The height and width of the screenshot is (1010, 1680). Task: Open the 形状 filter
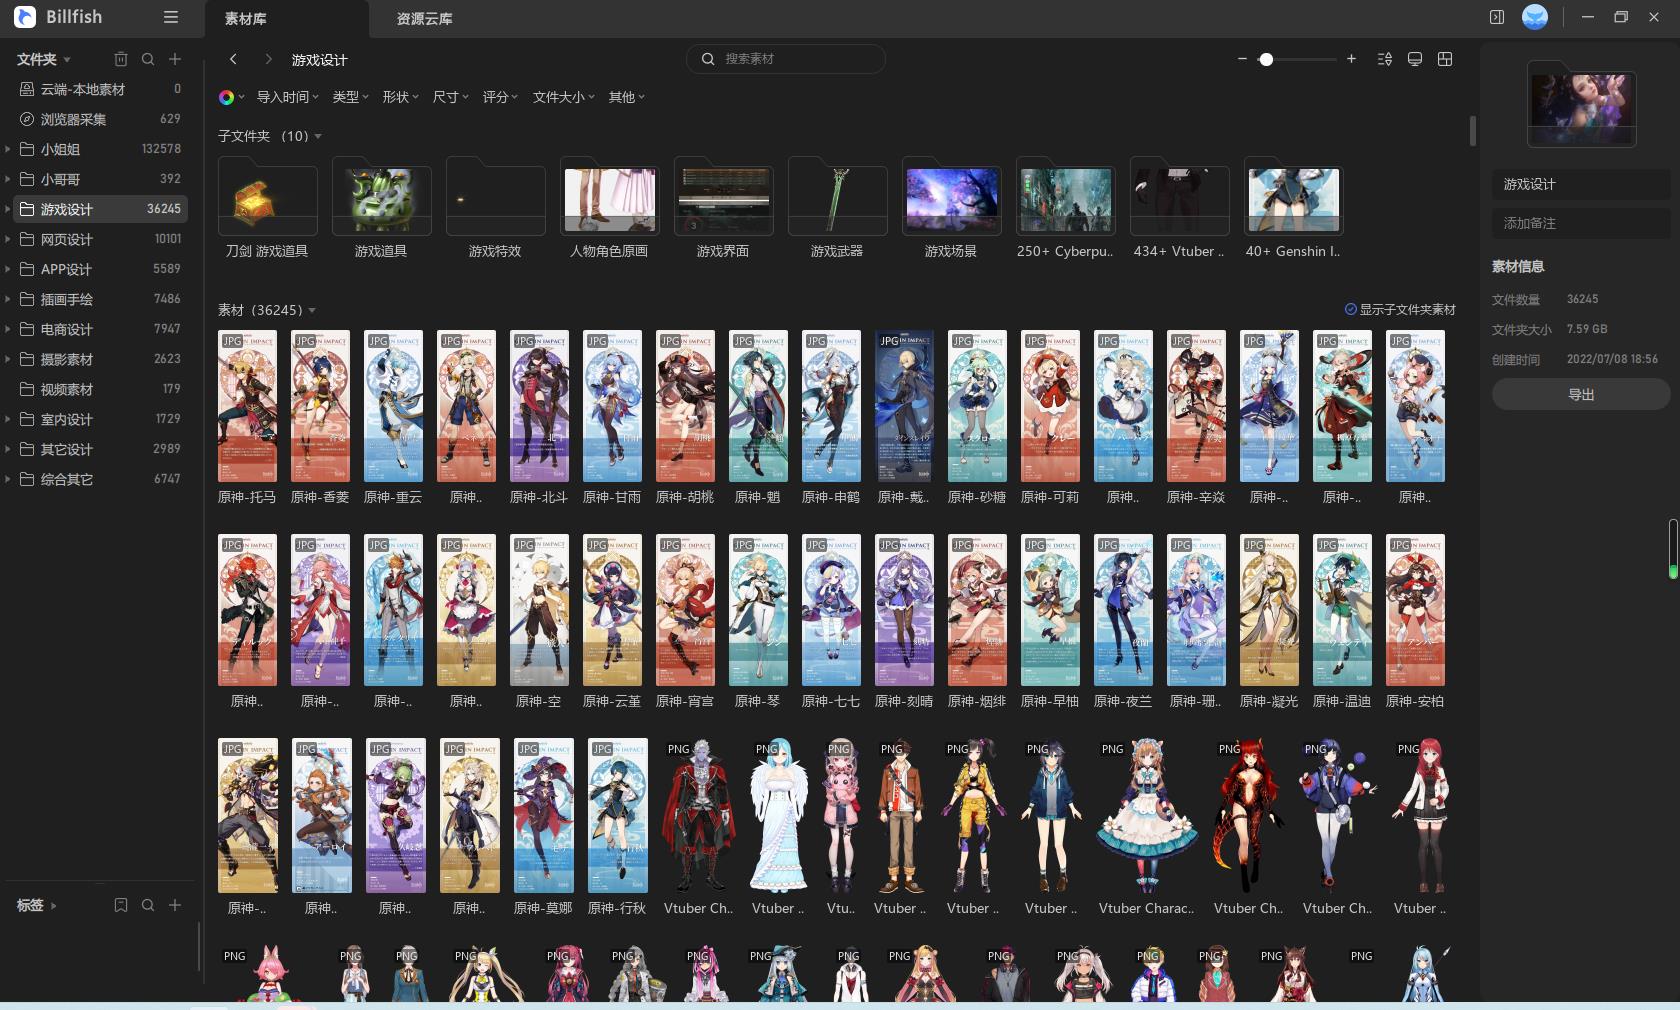coord(401,97)
